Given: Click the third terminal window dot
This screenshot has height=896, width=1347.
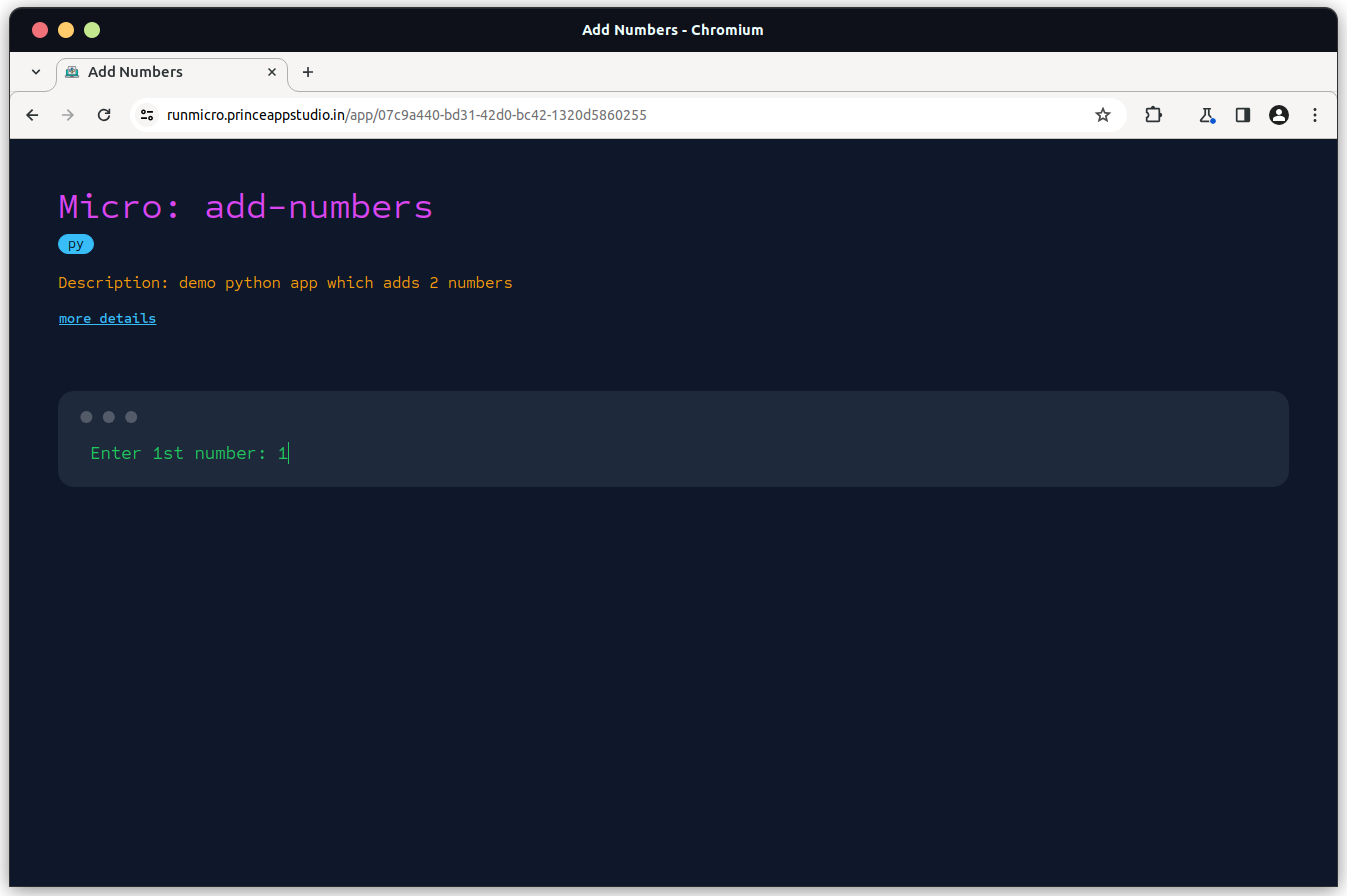Looking at the screenshot, I should point(131,417).
